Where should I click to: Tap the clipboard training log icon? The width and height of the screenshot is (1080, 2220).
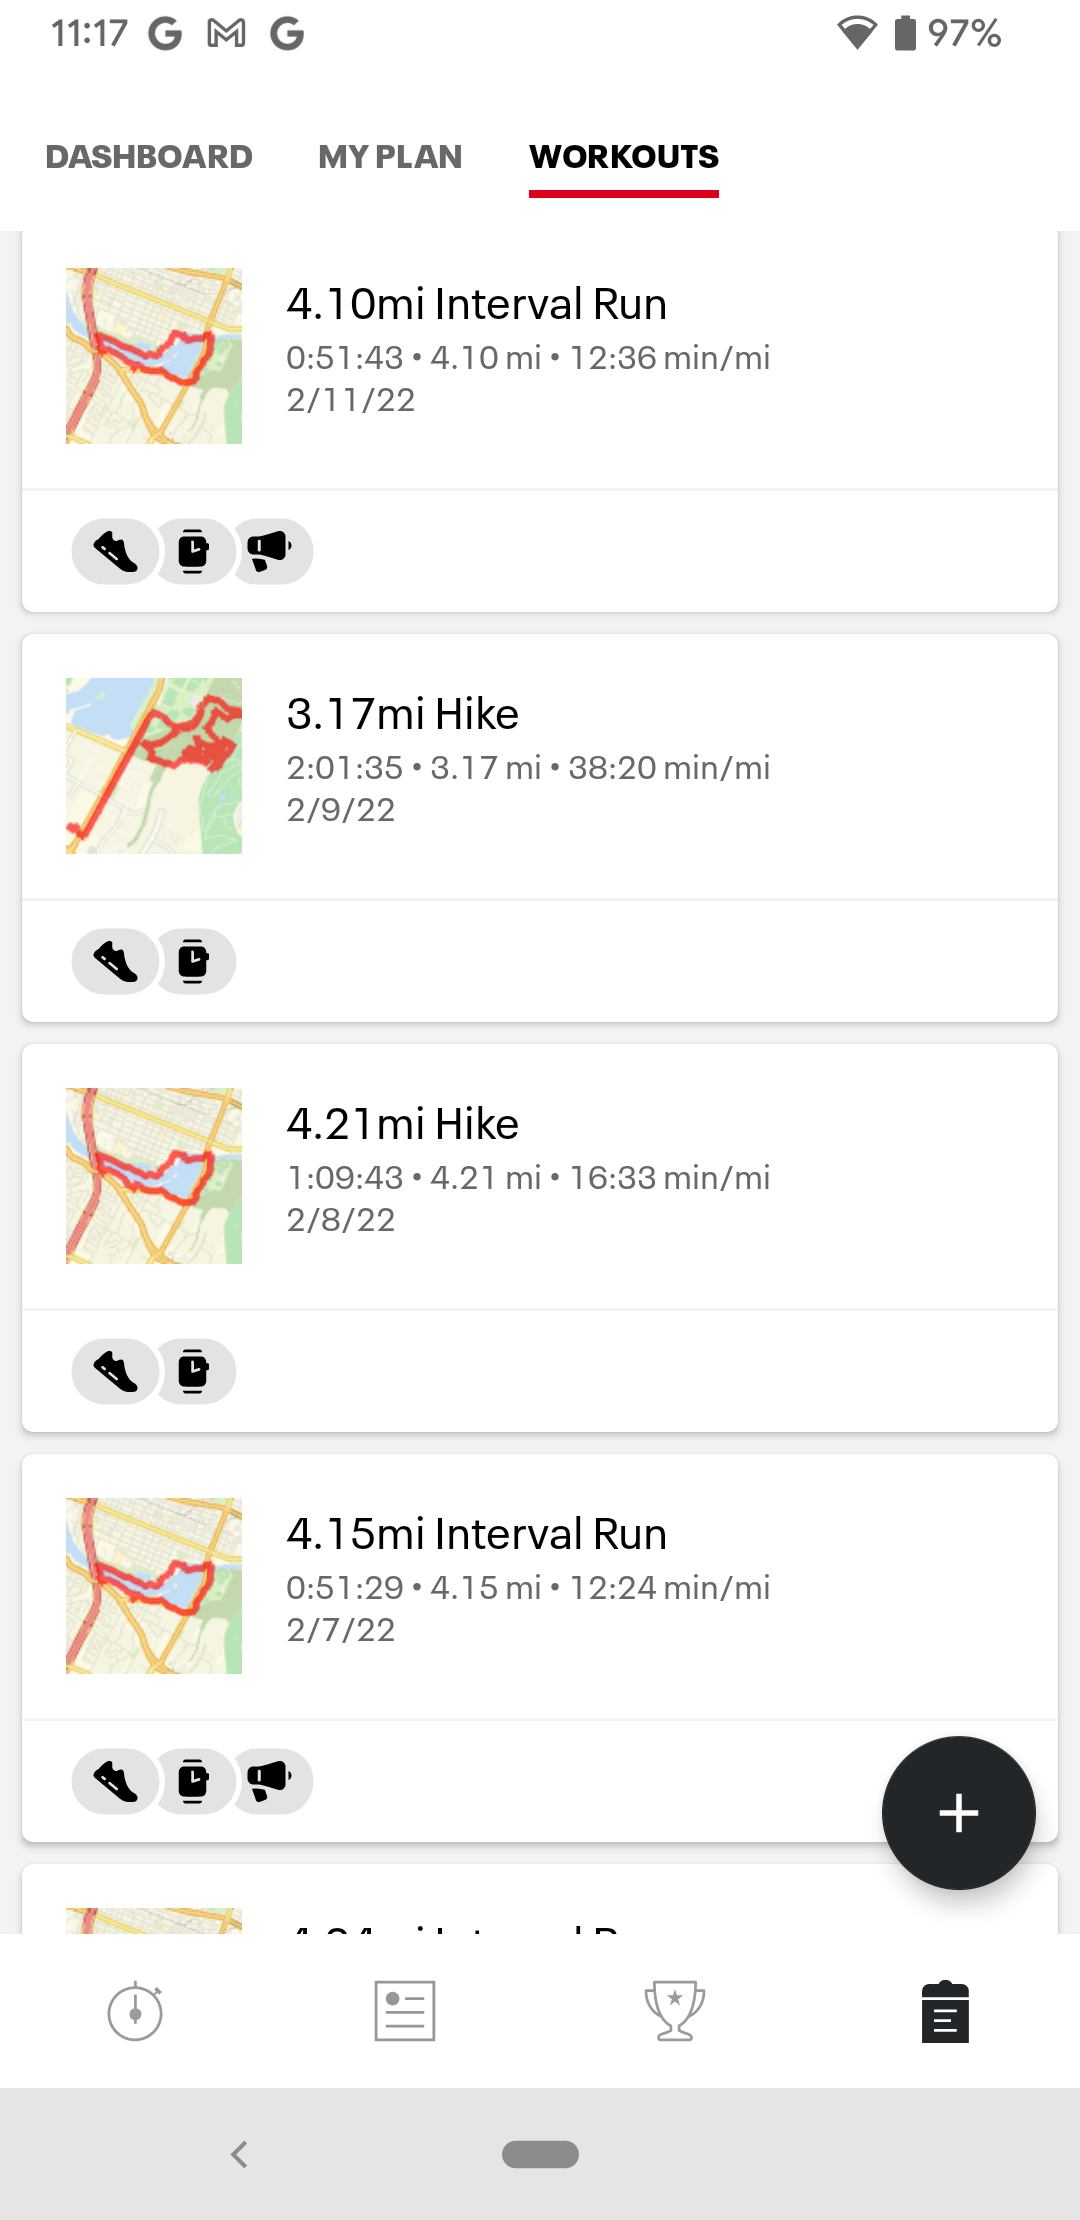coord(945,2011)
